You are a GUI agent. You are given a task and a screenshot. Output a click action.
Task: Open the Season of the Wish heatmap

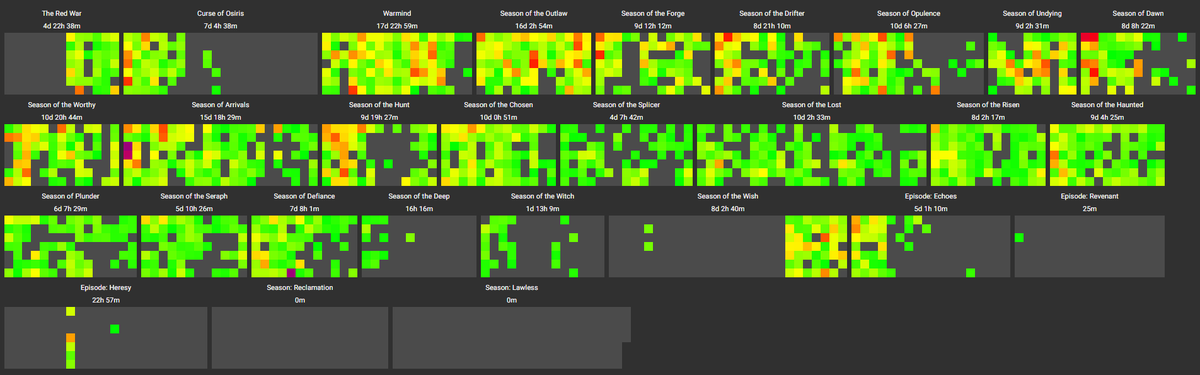click(727, 247)
